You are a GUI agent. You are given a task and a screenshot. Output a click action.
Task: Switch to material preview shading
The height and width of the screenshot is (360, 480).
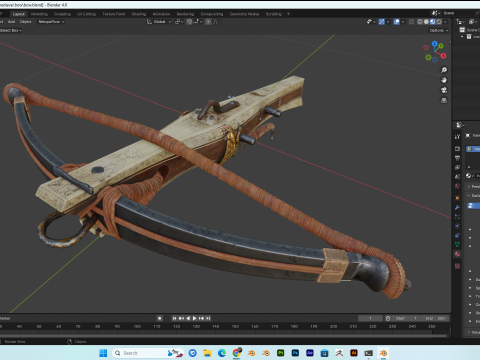tap(432, 22)
